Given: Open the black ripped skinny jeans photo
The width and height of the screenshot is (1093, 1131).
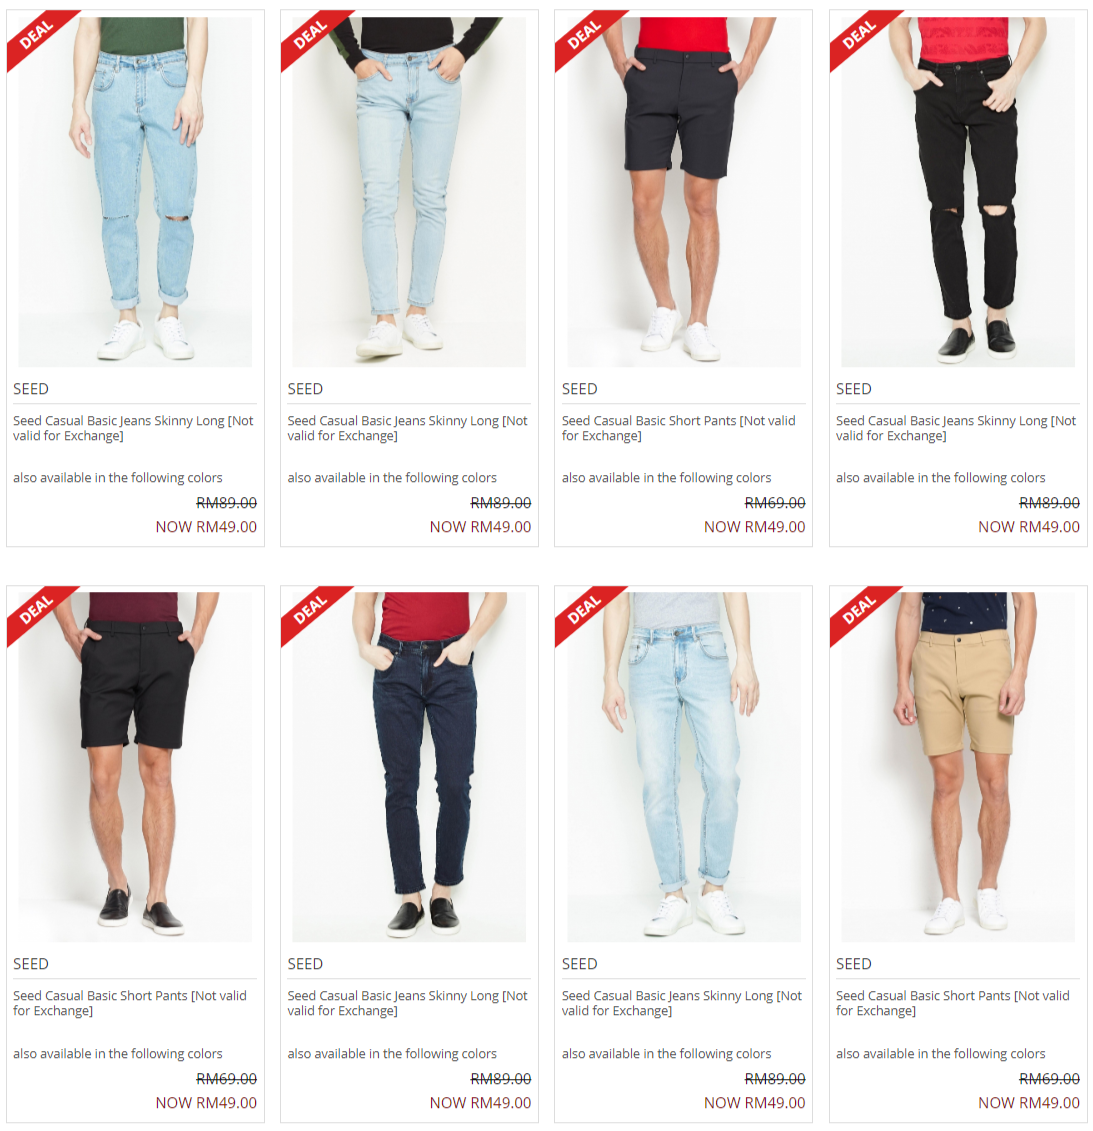Looking at the screenshot, I should coord(958,192).
